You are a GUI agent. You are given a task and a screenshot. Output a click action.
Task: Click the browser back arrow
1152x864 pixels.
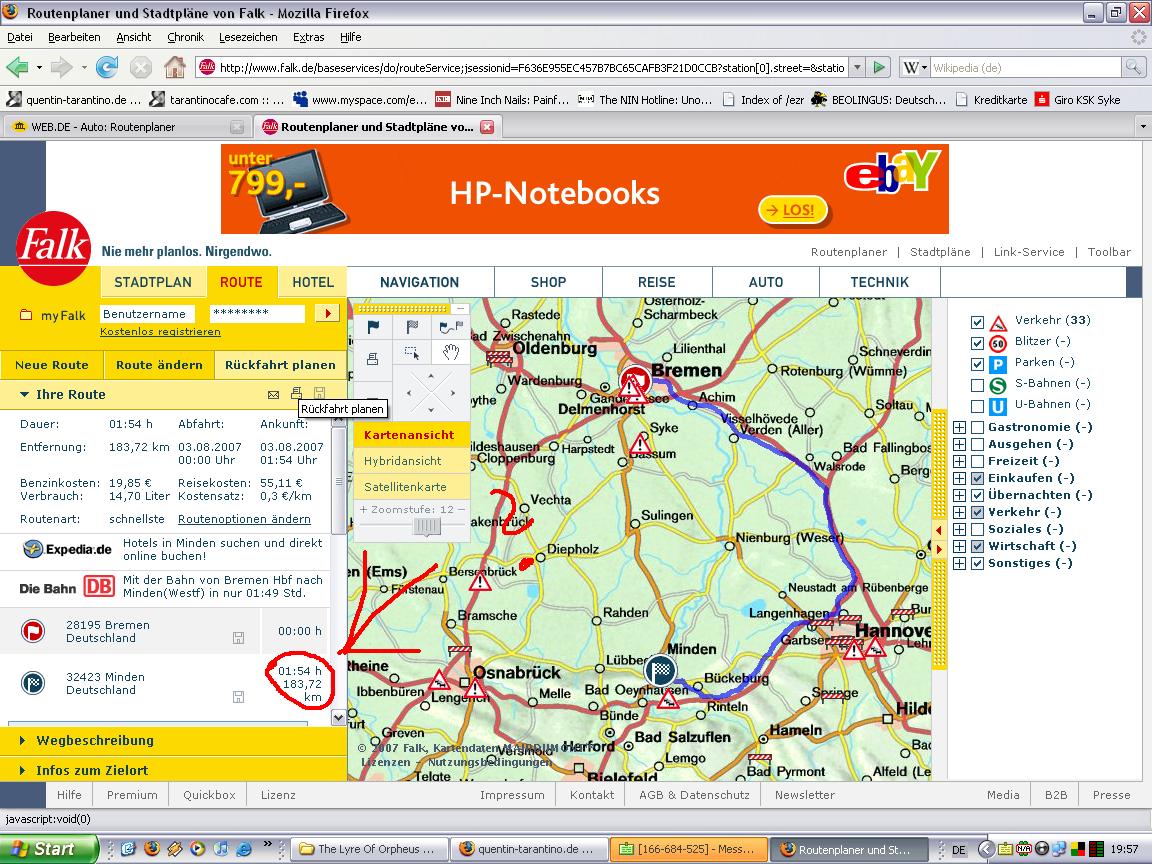click(18, 68)
